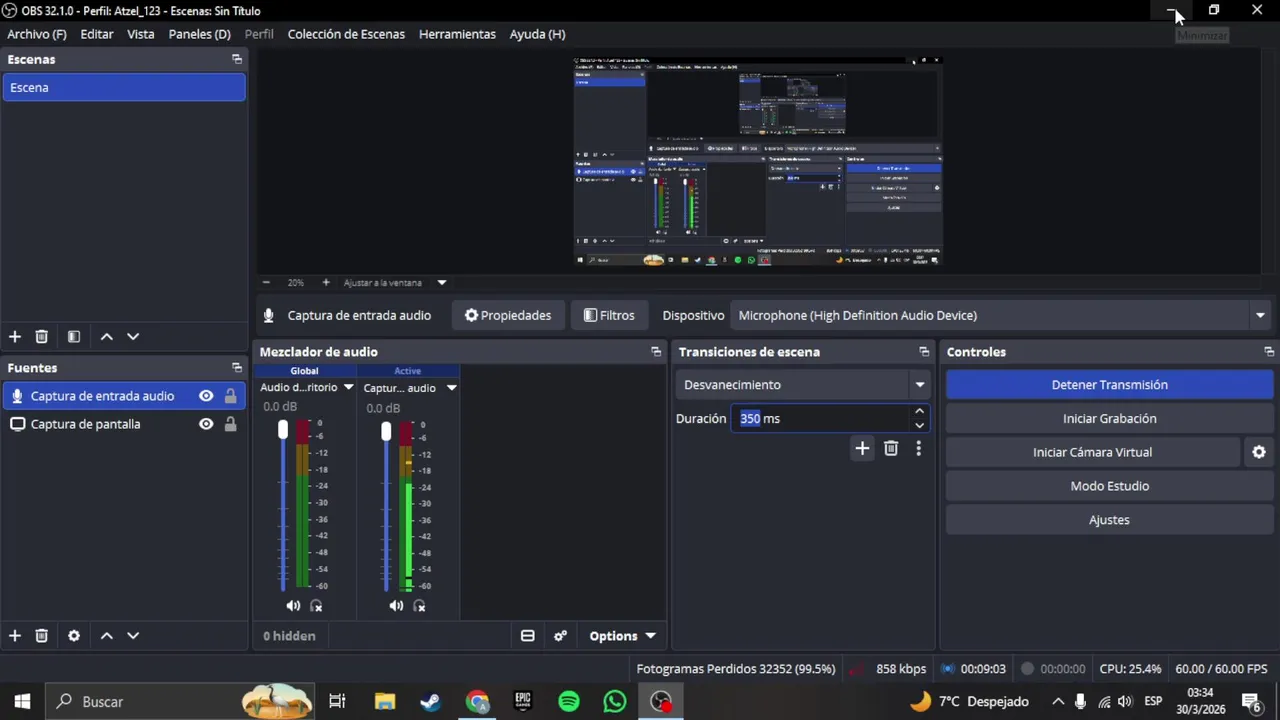
Task: Open the Colección de Escenas menu
Action: pyautogui.click(x=346, y=34)
